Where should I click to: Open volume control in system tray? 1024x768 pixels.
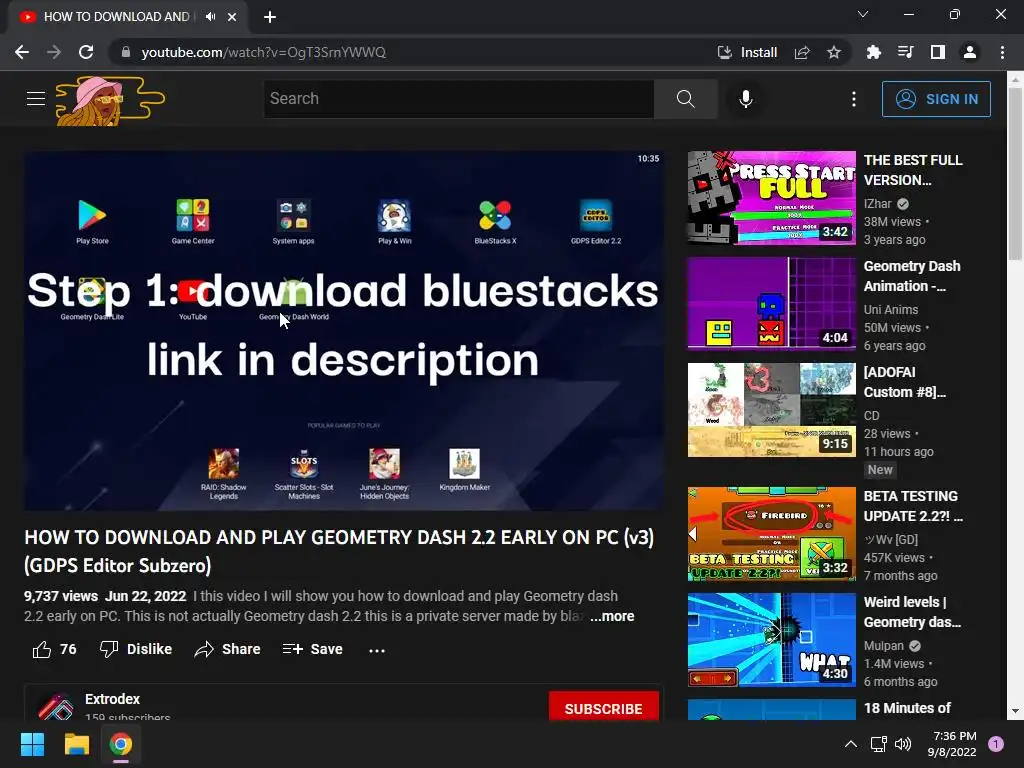pos(903,744)
